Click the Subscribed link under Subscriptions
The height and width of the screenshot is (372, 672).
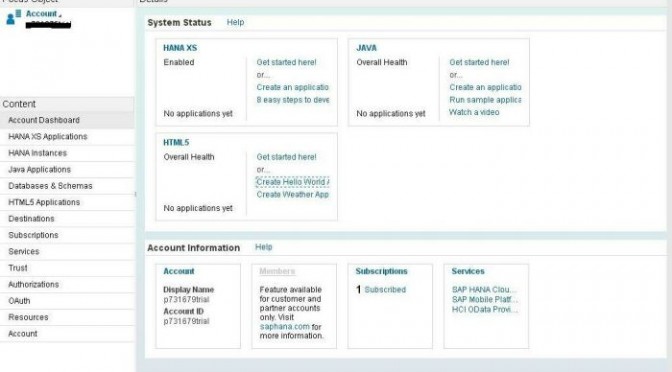pos(385,290)
